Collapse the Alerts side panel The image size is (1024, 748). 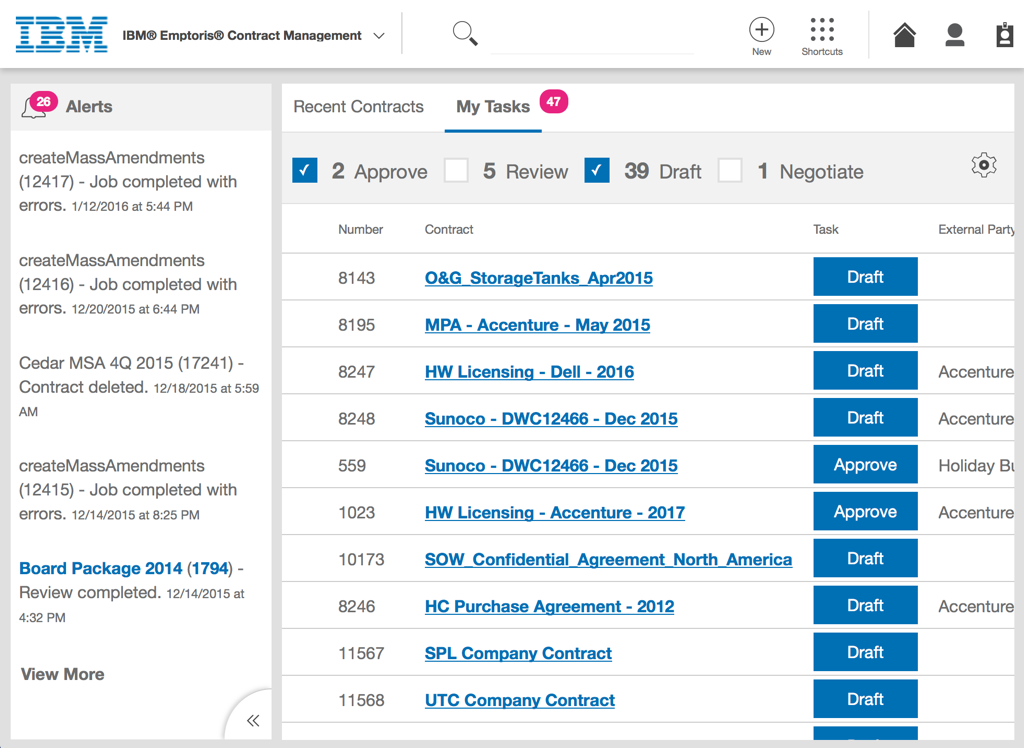pos(253,720)
